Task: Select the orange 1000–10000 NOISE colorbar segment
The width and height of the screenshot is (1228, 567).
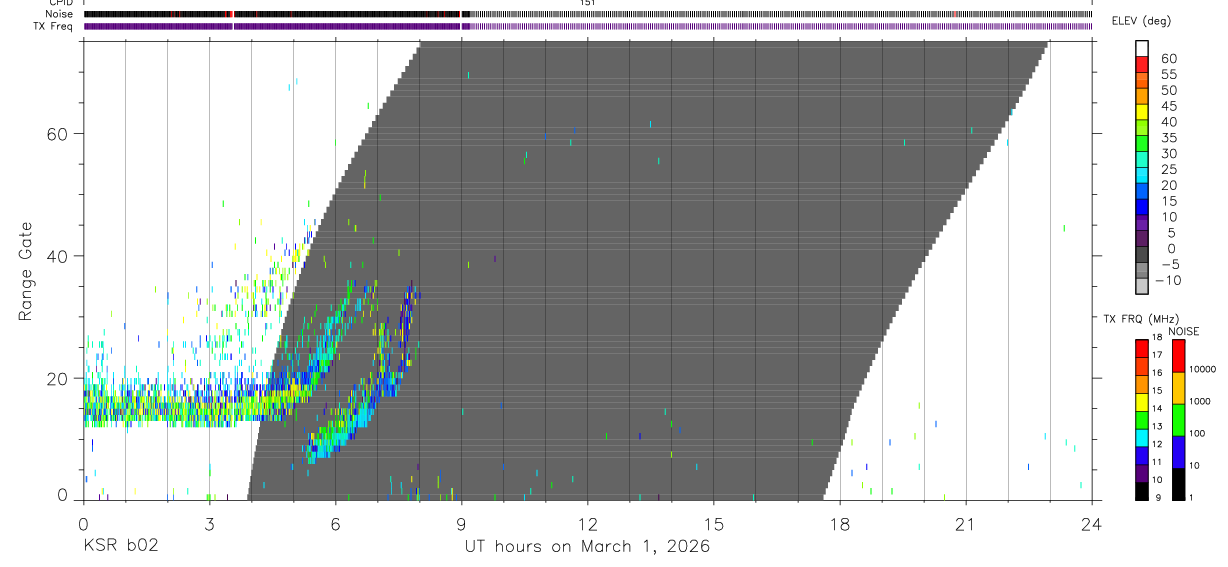Action: click(x=1179, y=388)
